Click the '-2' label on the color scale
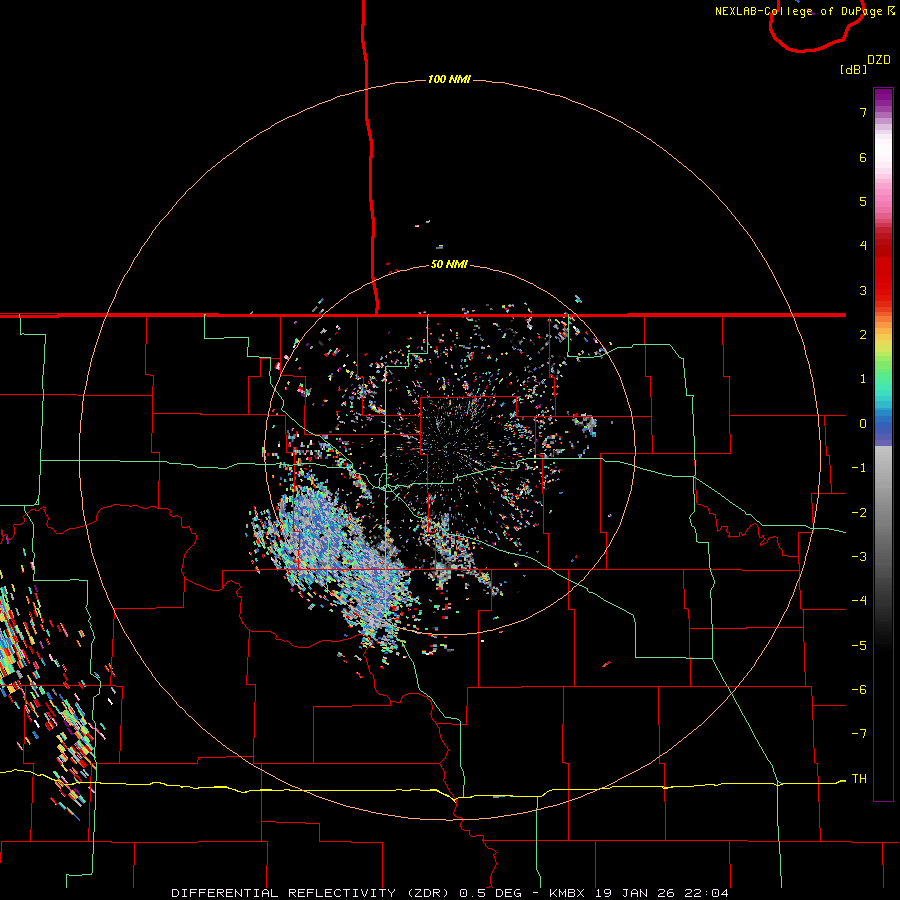 859,513
